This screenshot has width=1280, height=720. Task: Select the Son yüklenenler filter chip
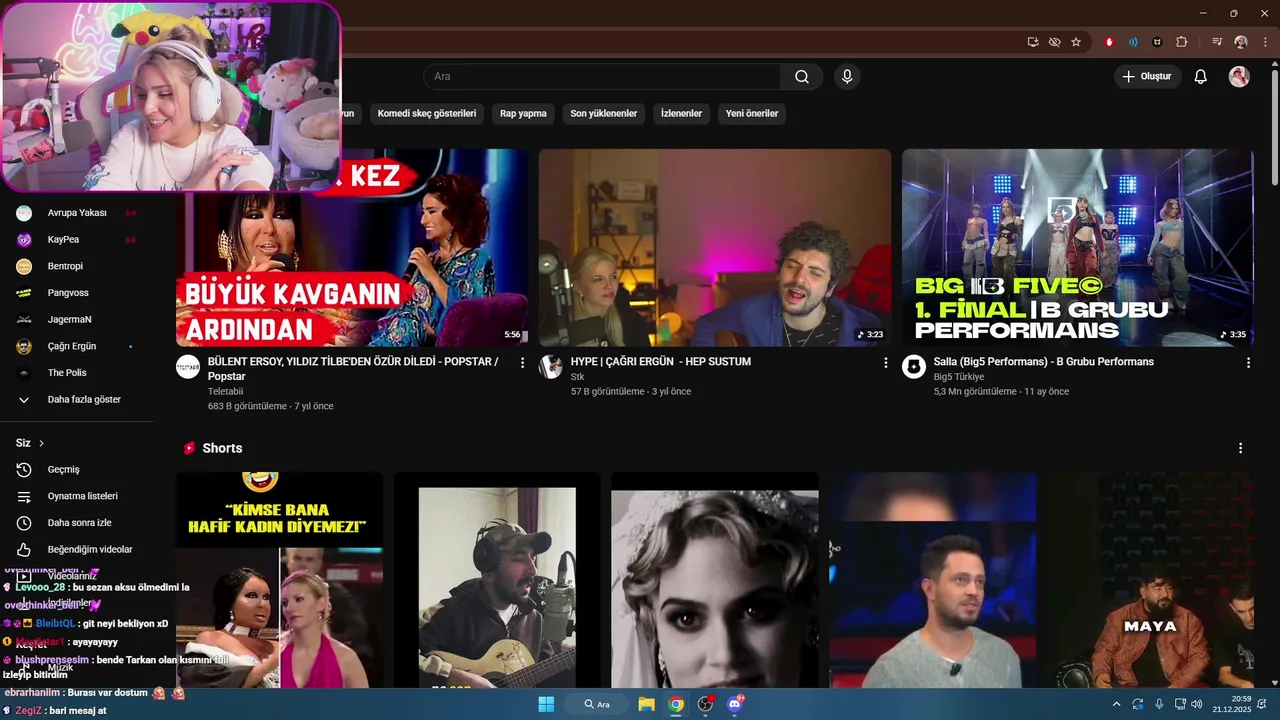pyautogui.click(x=603, y=114)
